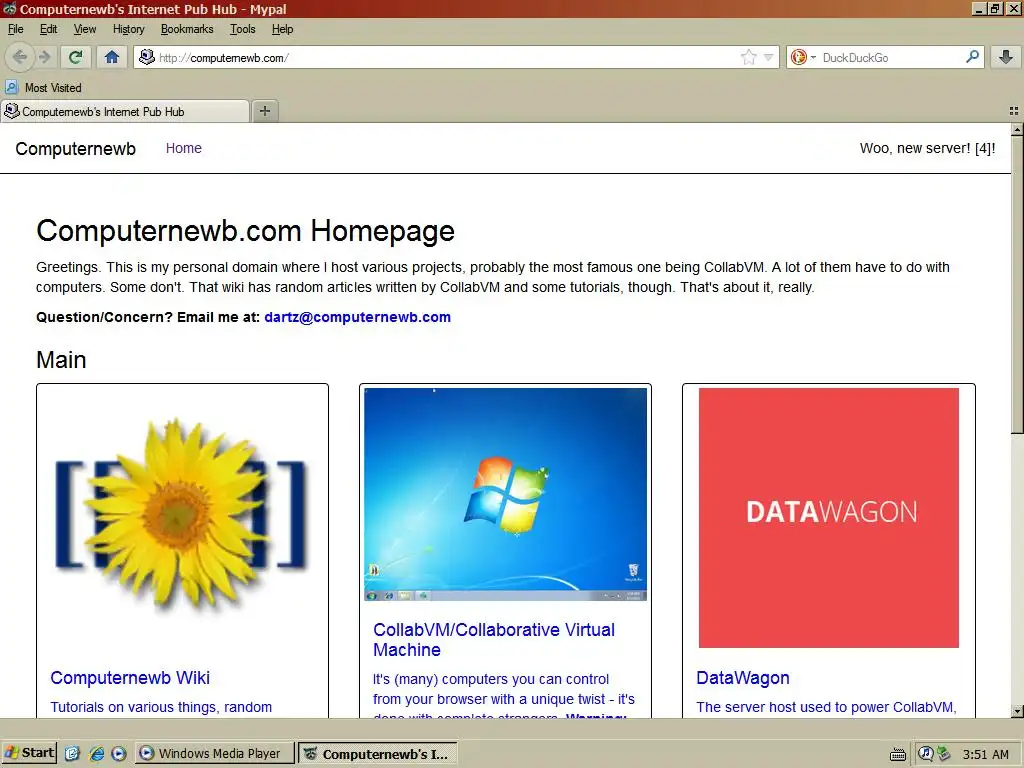Open the DuckDuckGo search engine selector

[803, 57]
